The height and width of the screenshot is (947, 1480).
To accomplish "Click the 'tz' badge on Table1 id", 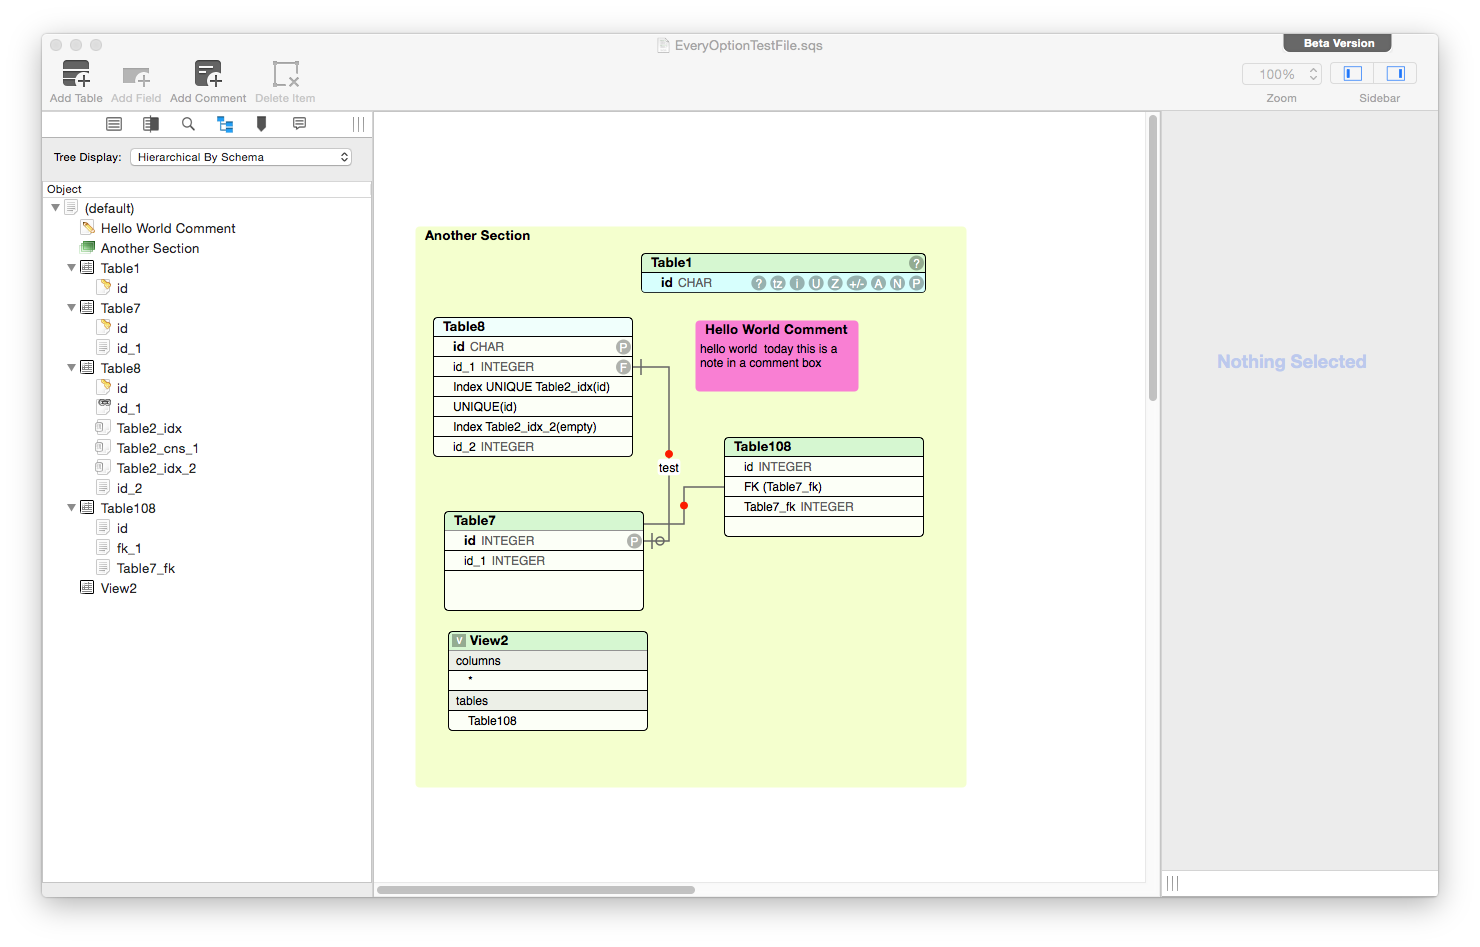I will click(x=778, y=283).
